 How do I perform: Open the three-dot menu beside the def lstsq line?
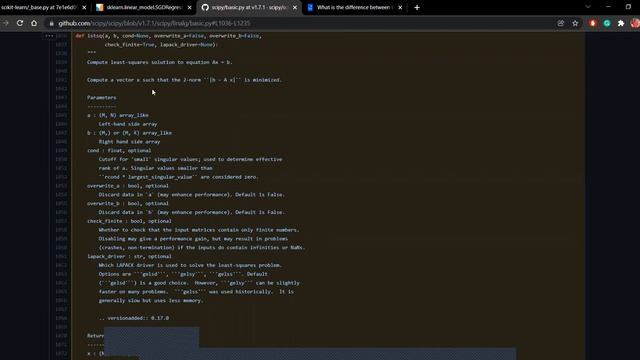(x=49, y=36)
